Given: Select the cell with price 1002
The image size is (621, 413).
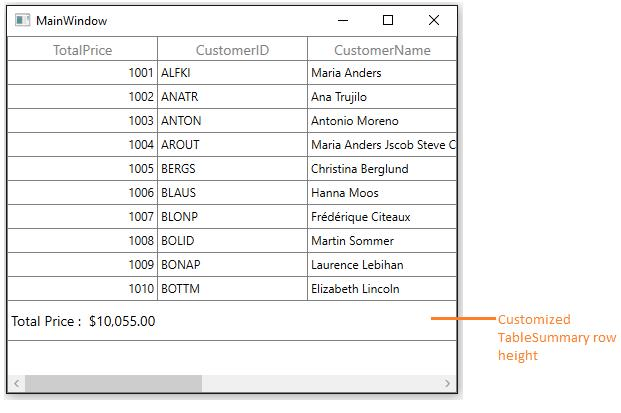Looking at the screenshot, I should pos(82,97).
